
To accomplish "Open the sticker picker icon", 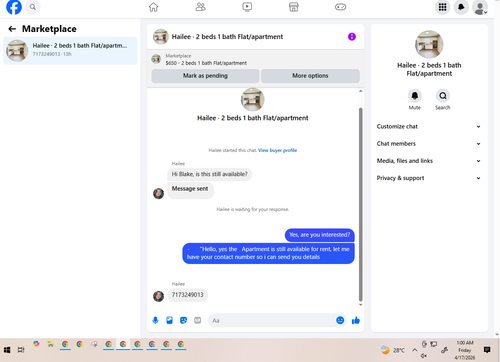I will (183, 320).
